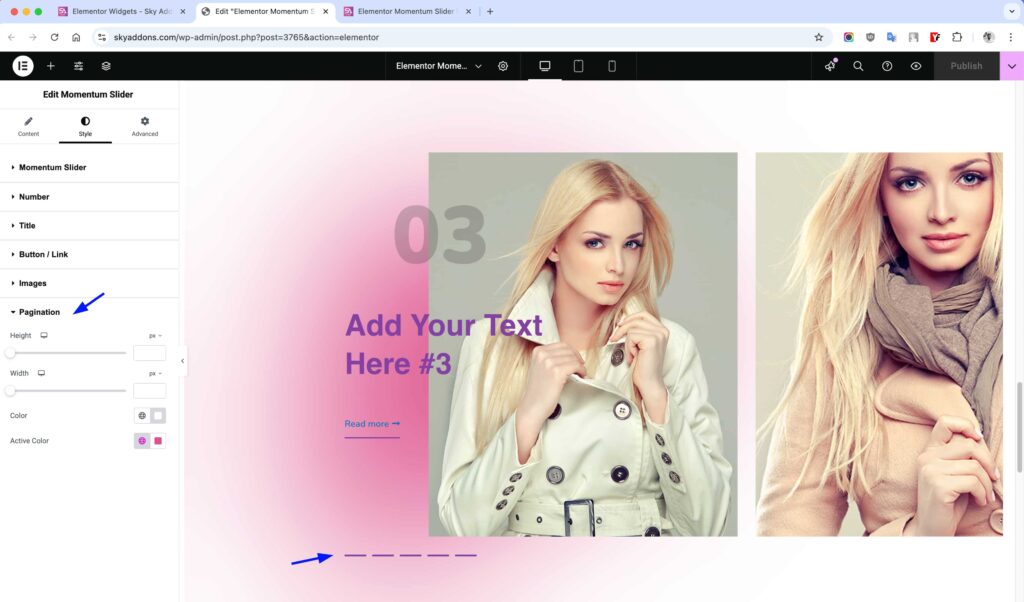Screen dimensions: 1024x602
Task: Open the Active Color pink swatch
Action: click(158, 441)
